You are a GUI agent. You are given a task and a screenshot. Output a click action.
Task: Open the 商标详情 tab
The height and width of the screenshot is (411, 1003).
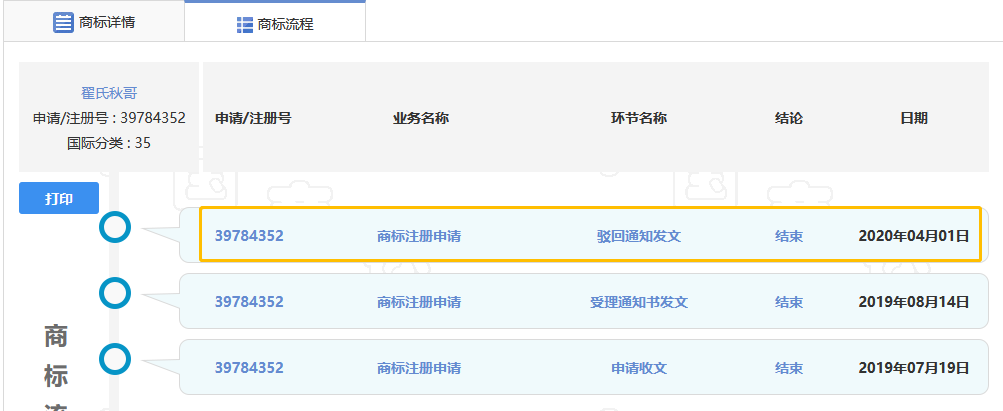(x=94, y=22)
